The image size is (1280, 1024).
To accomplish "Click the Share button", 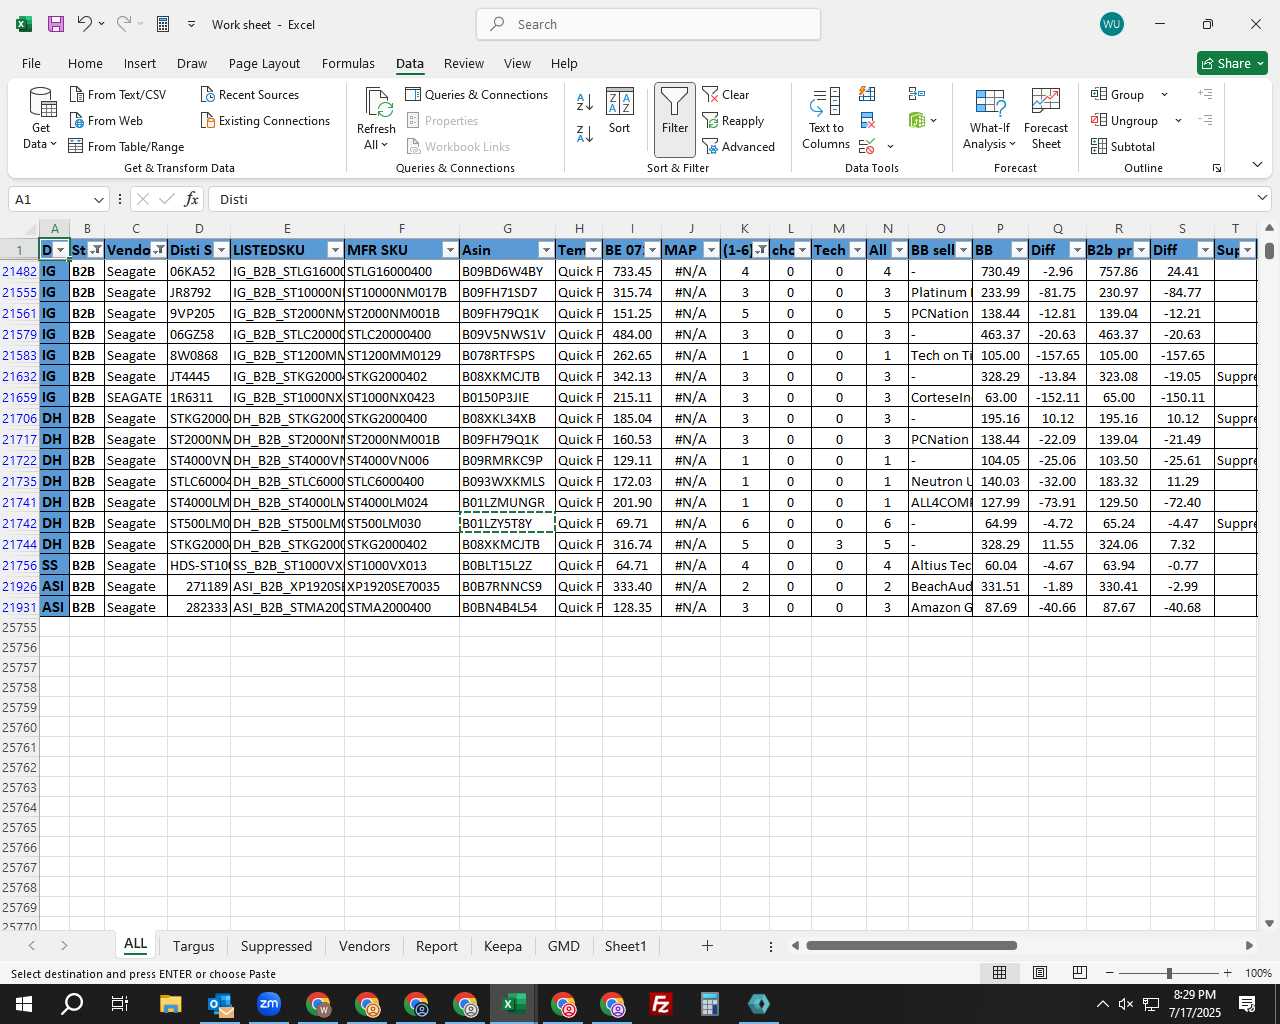I will [x=1232, y=63].
